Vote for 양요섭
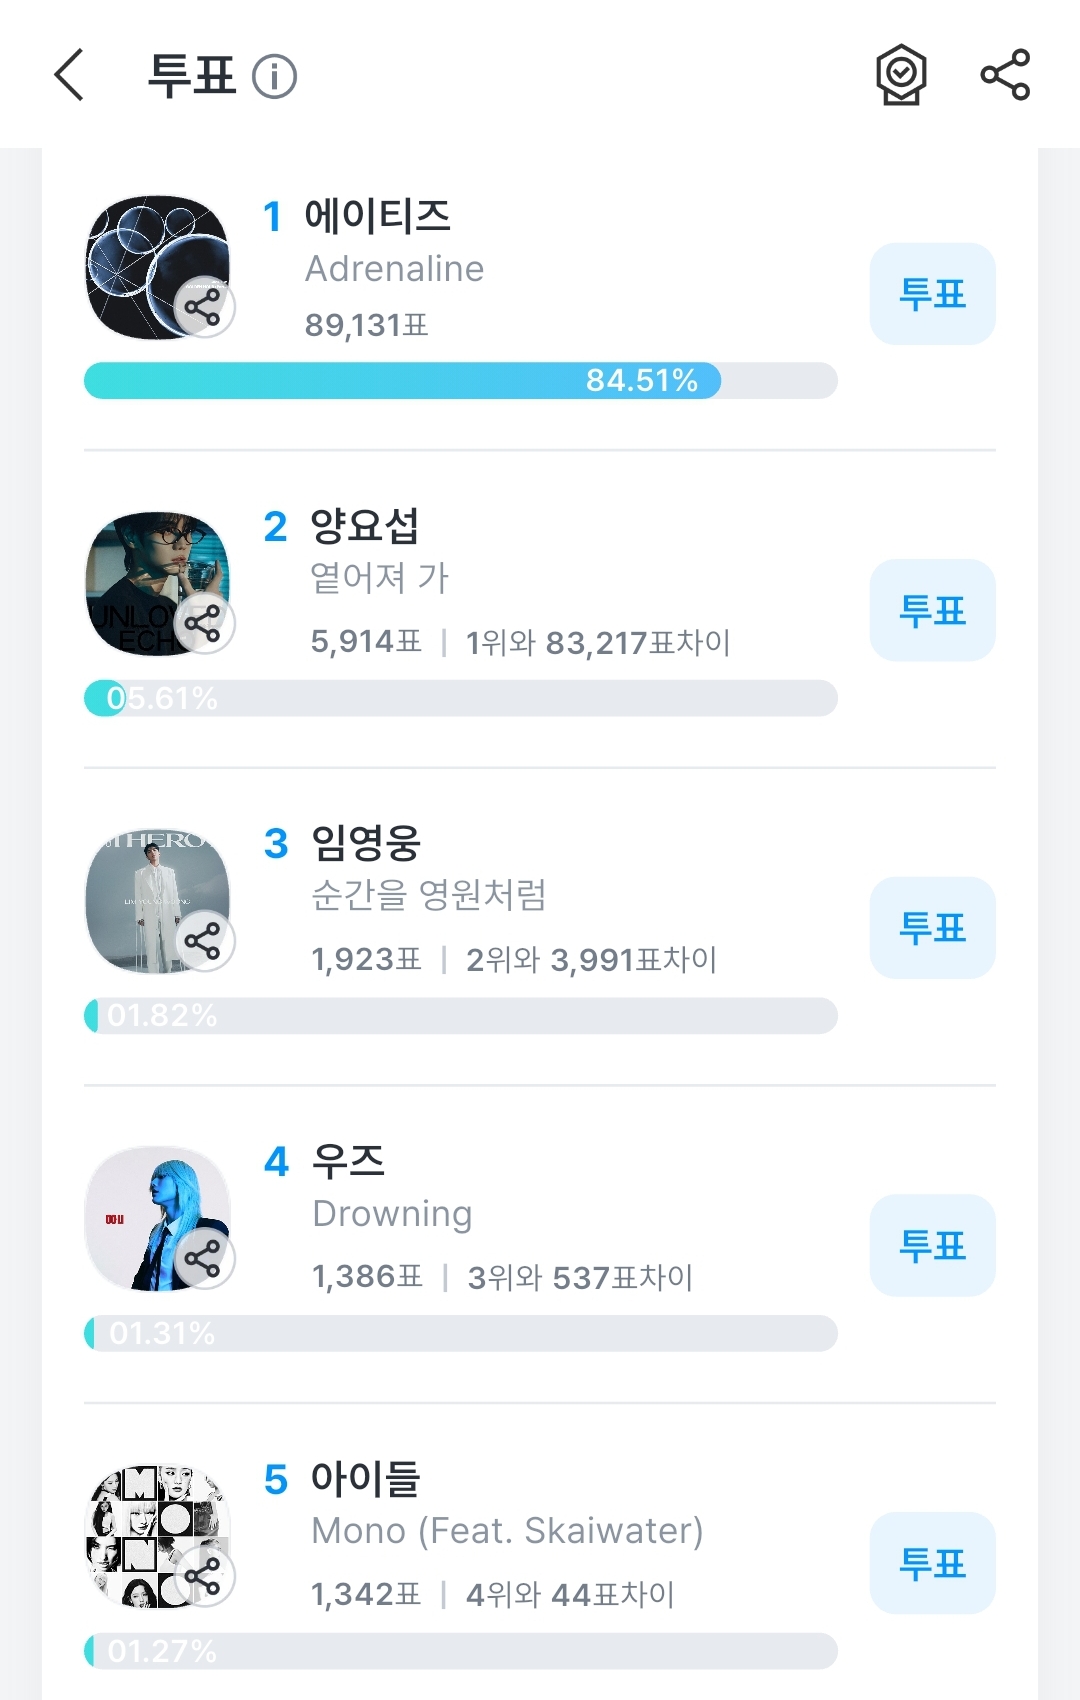This screenshot has height=1700, width=1080. point(932,610)
